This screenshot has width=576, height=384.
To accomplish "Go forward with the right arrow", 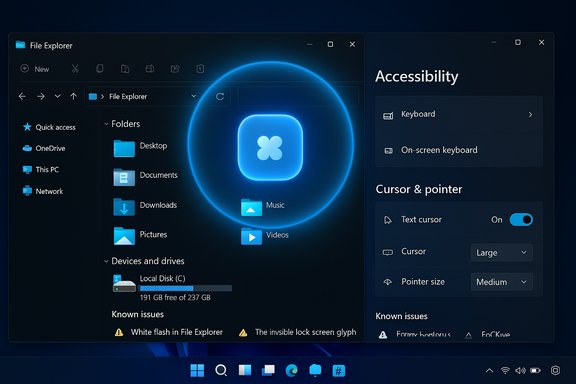I will click(41, 96).
